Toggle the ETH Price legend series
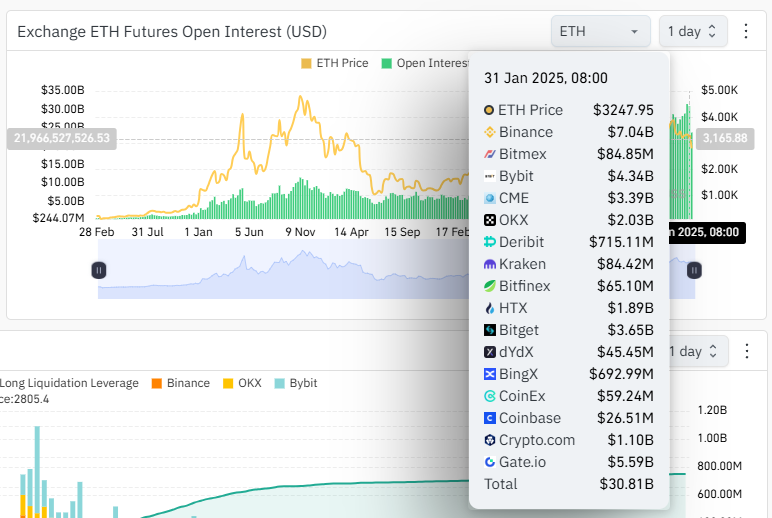 pos(335,63)
